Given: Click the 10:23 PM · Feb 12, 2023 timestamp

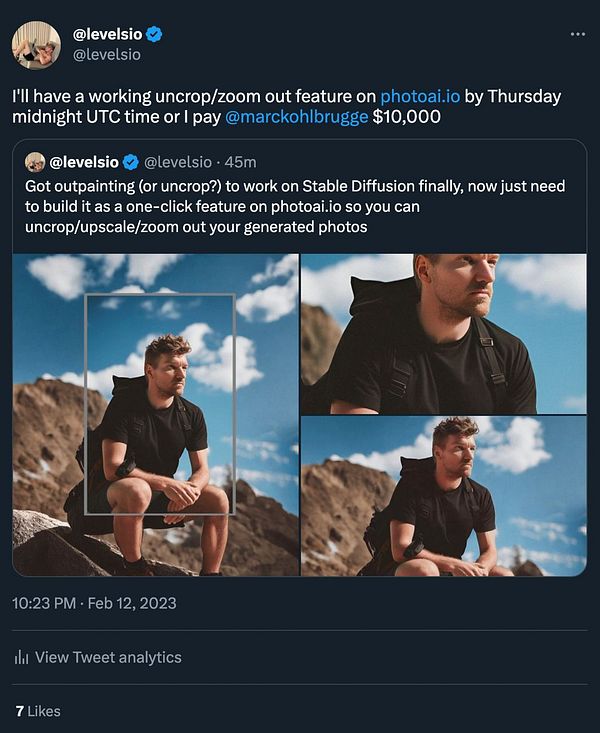Looking at the screenshot, I should tap(95, 603).
